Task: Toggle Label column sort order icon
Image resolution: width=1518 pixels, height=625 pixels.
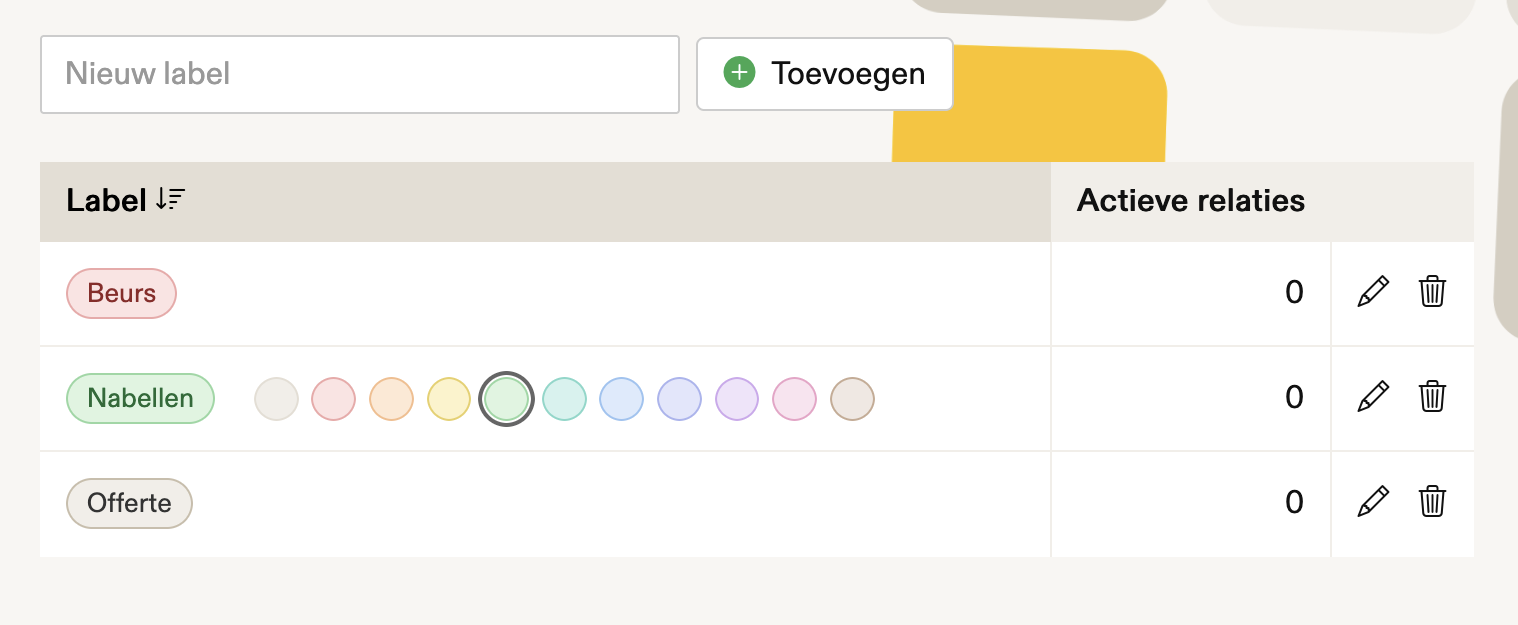Action: 171,200
